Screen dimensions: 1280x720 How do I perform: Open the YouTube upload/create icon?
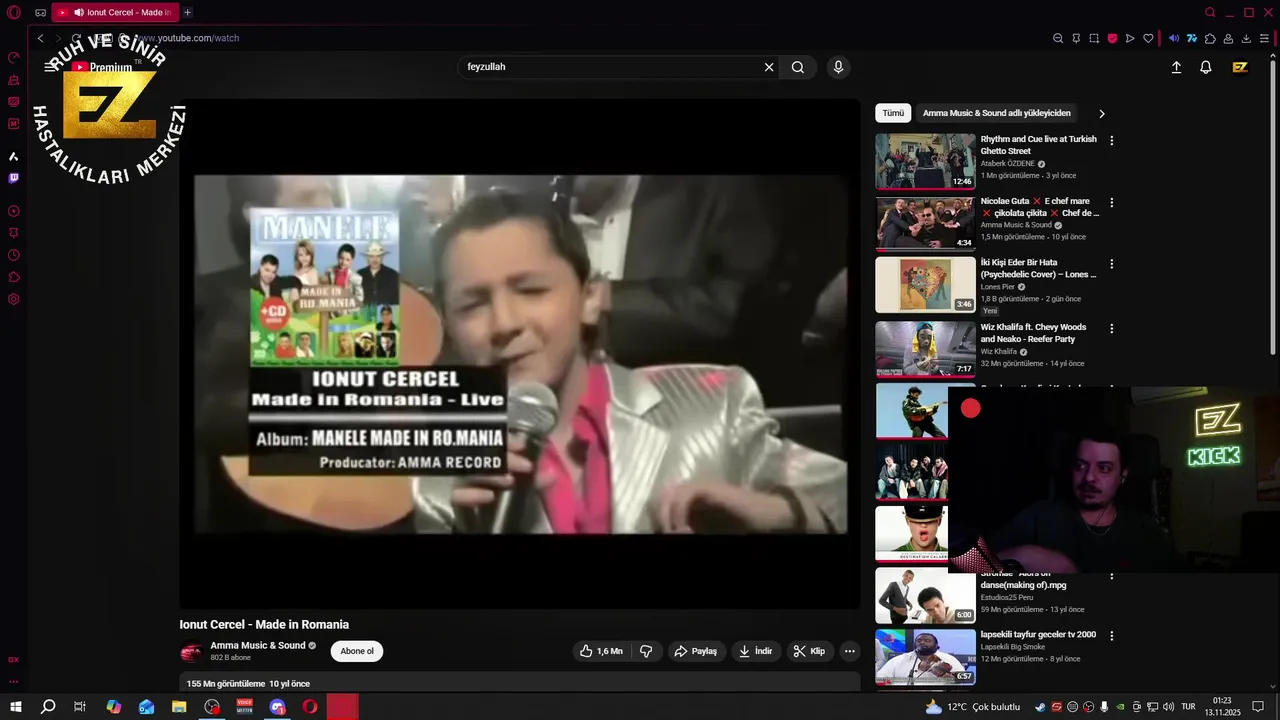click(1176, 67)
